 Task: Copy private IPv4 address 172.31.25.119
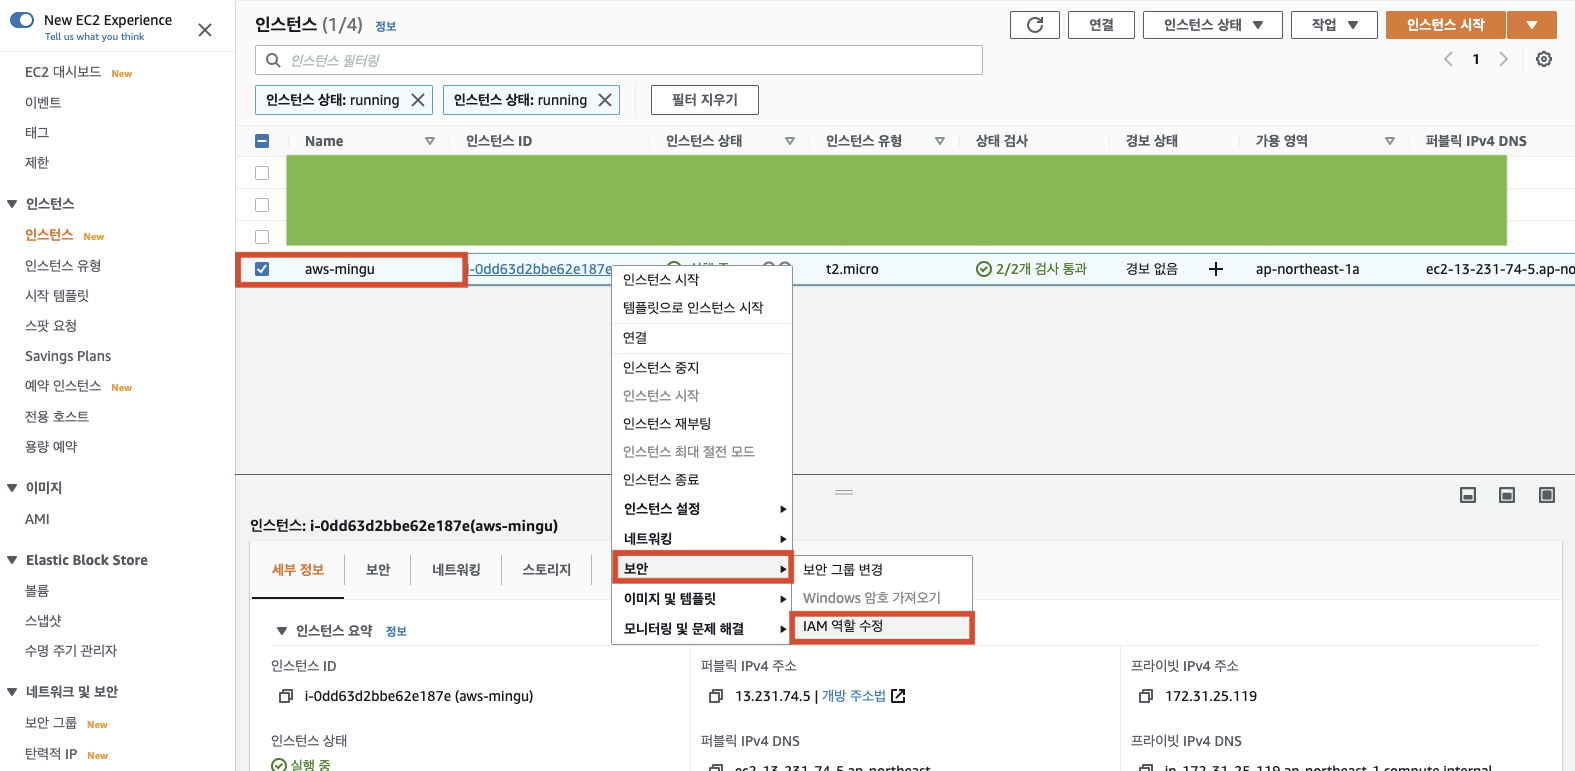pos(1145,696)
